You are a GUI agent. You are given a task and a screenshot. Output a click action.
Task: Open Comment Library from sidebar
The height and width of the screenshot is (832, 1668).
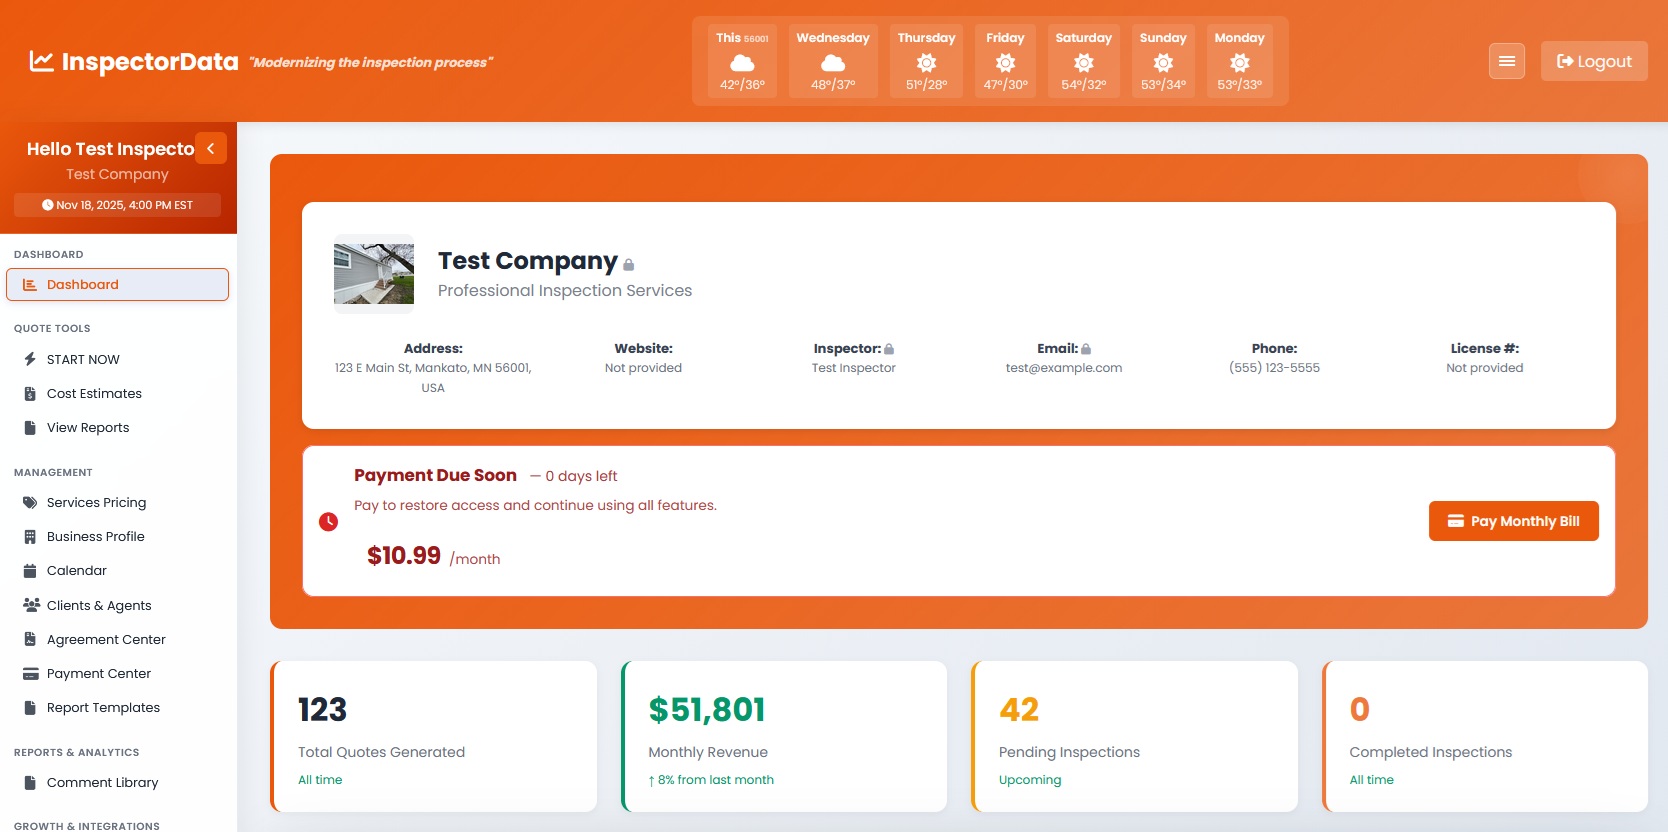click(102, 783)
